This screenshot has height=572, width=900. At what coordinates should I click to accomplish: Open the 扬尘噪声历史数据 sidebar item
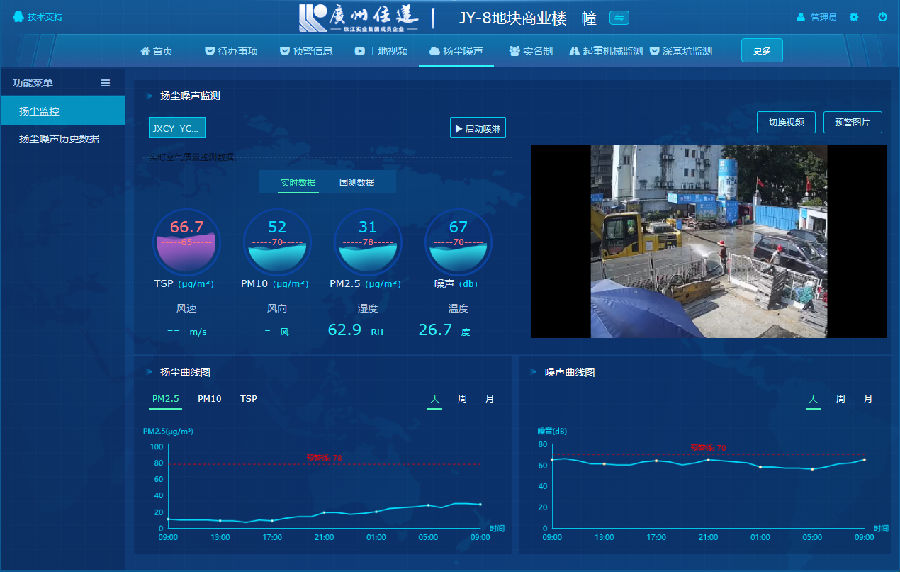(59, 139)
